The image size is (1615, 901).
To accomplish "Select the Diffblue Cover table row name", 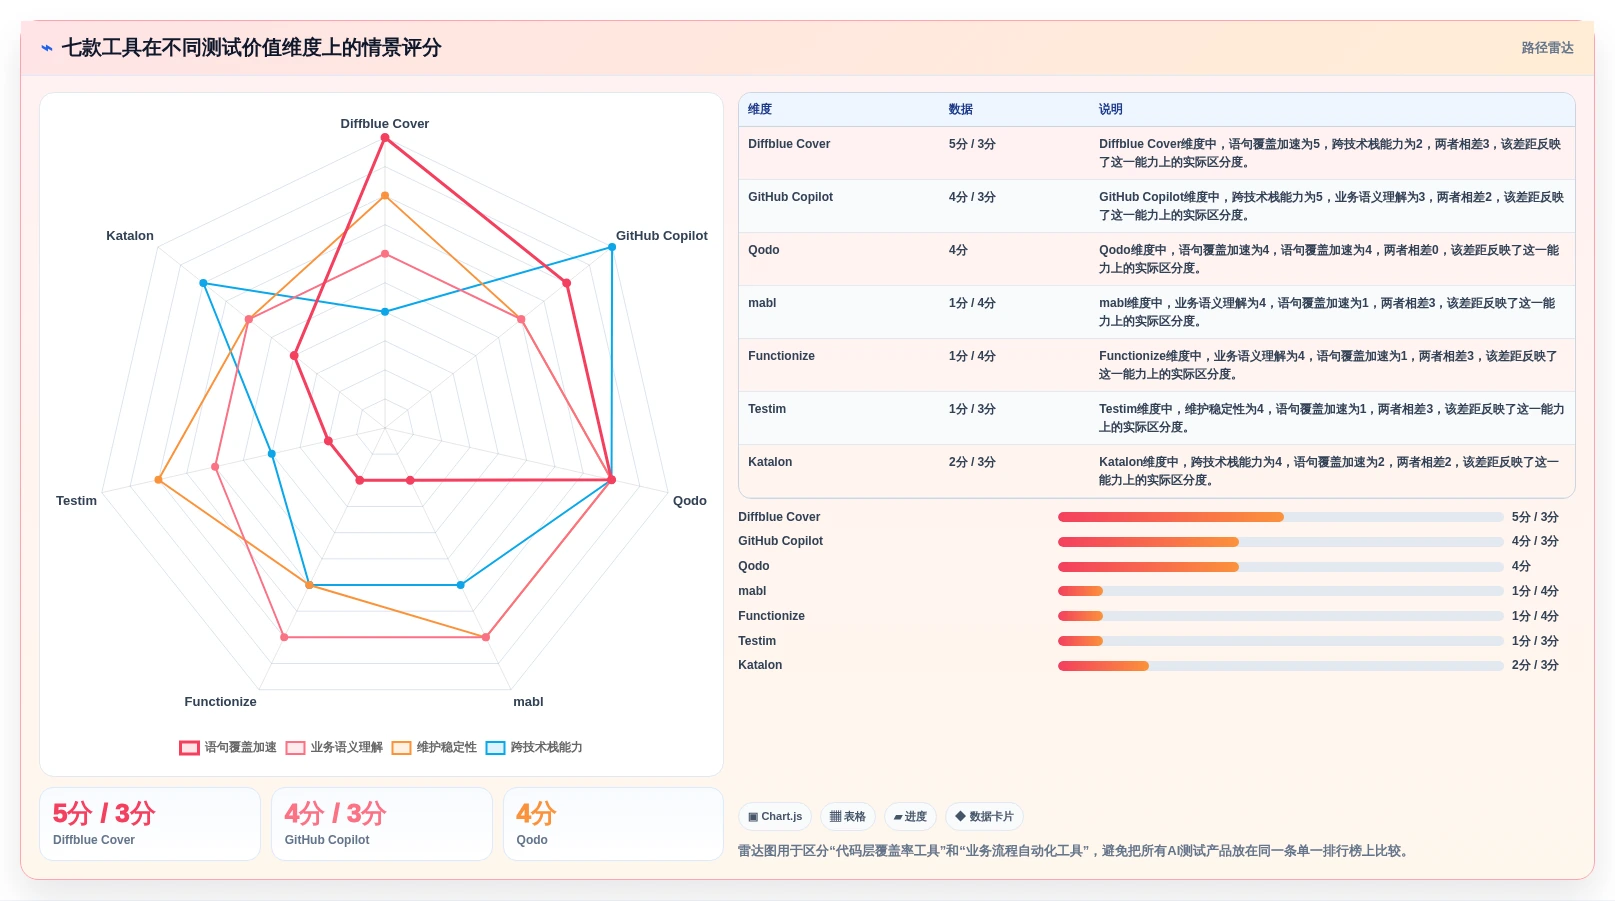I will point(789,144).
